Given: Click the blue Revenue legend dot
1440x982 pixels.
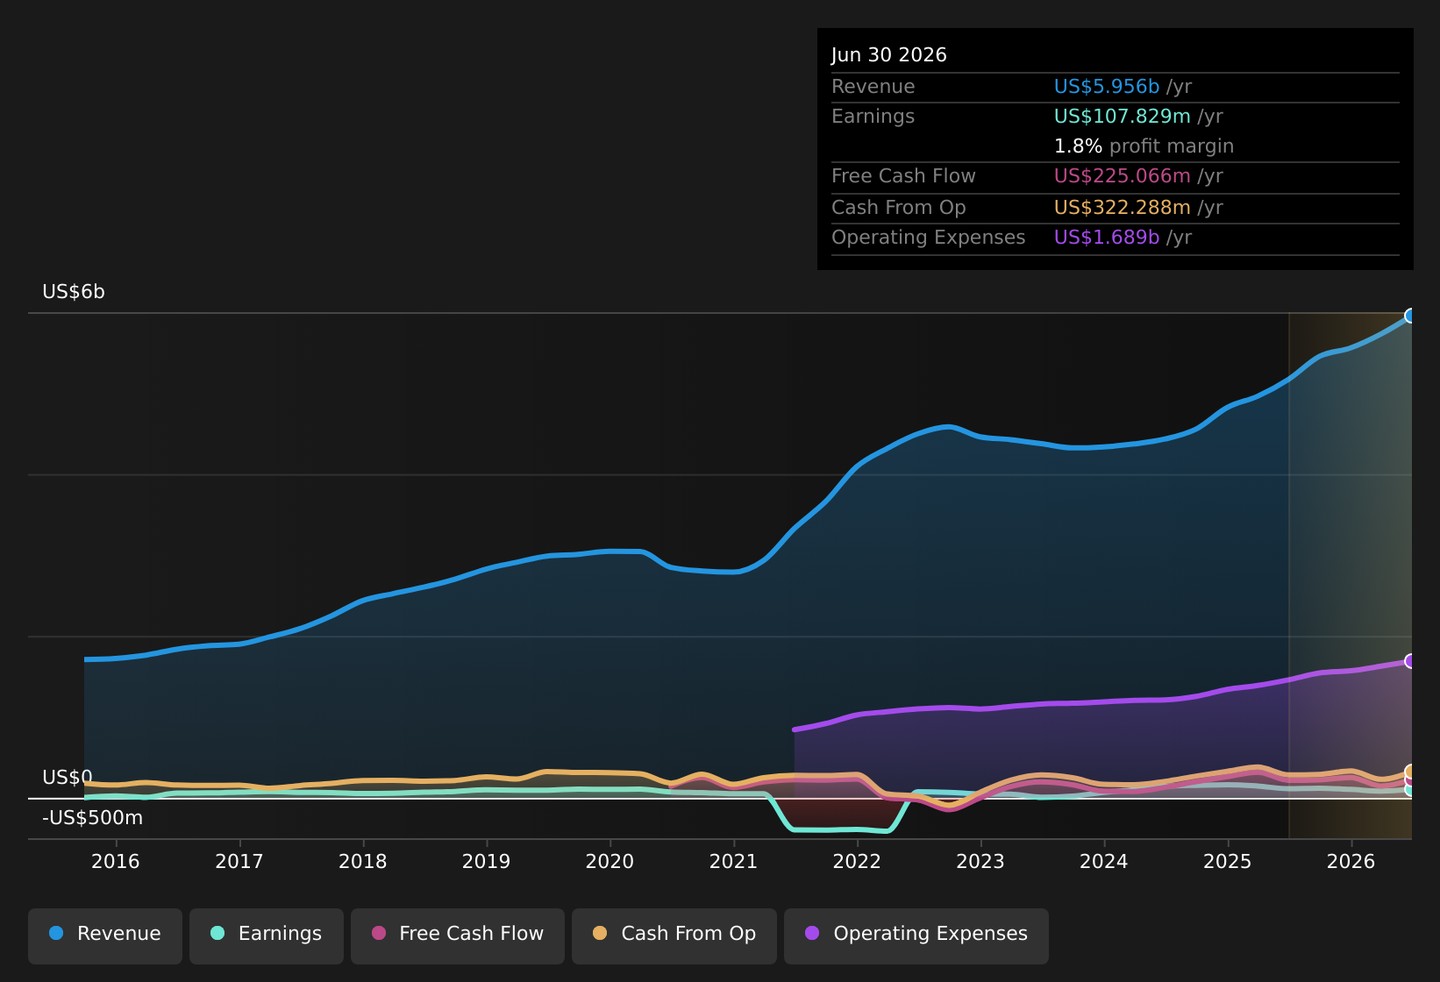Looking at the screenshot, I should [56, 933].
